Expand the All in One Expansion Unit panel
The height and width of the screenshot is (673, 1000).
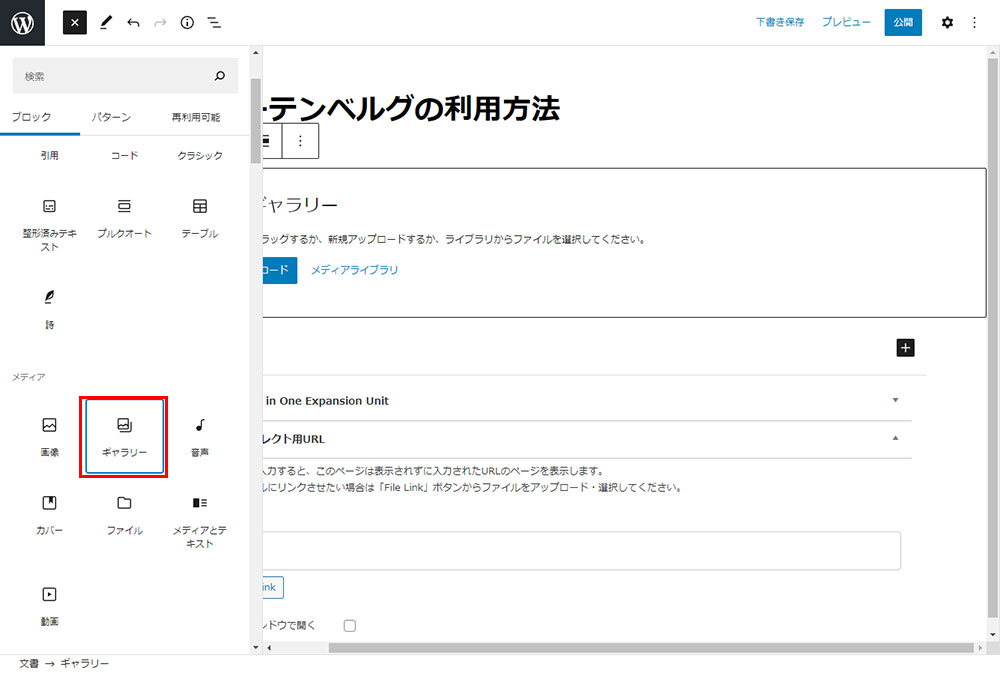[895, 400]
